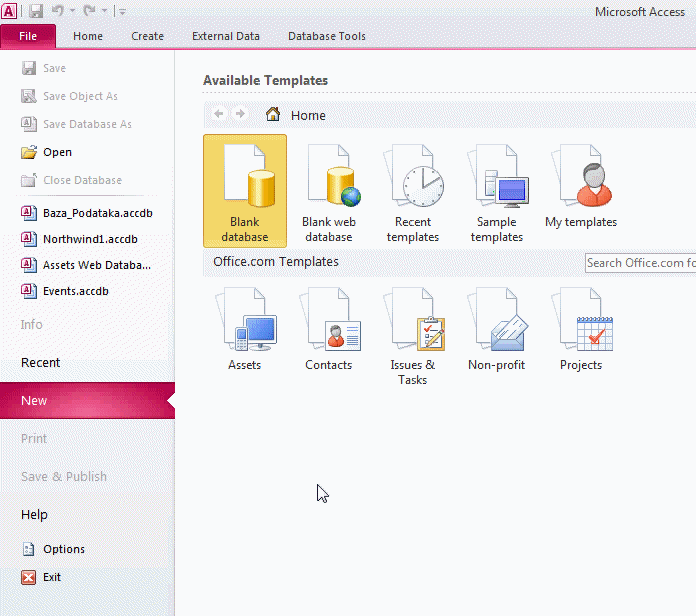
Task: Select the Blank database template
Action: (245, 191)
